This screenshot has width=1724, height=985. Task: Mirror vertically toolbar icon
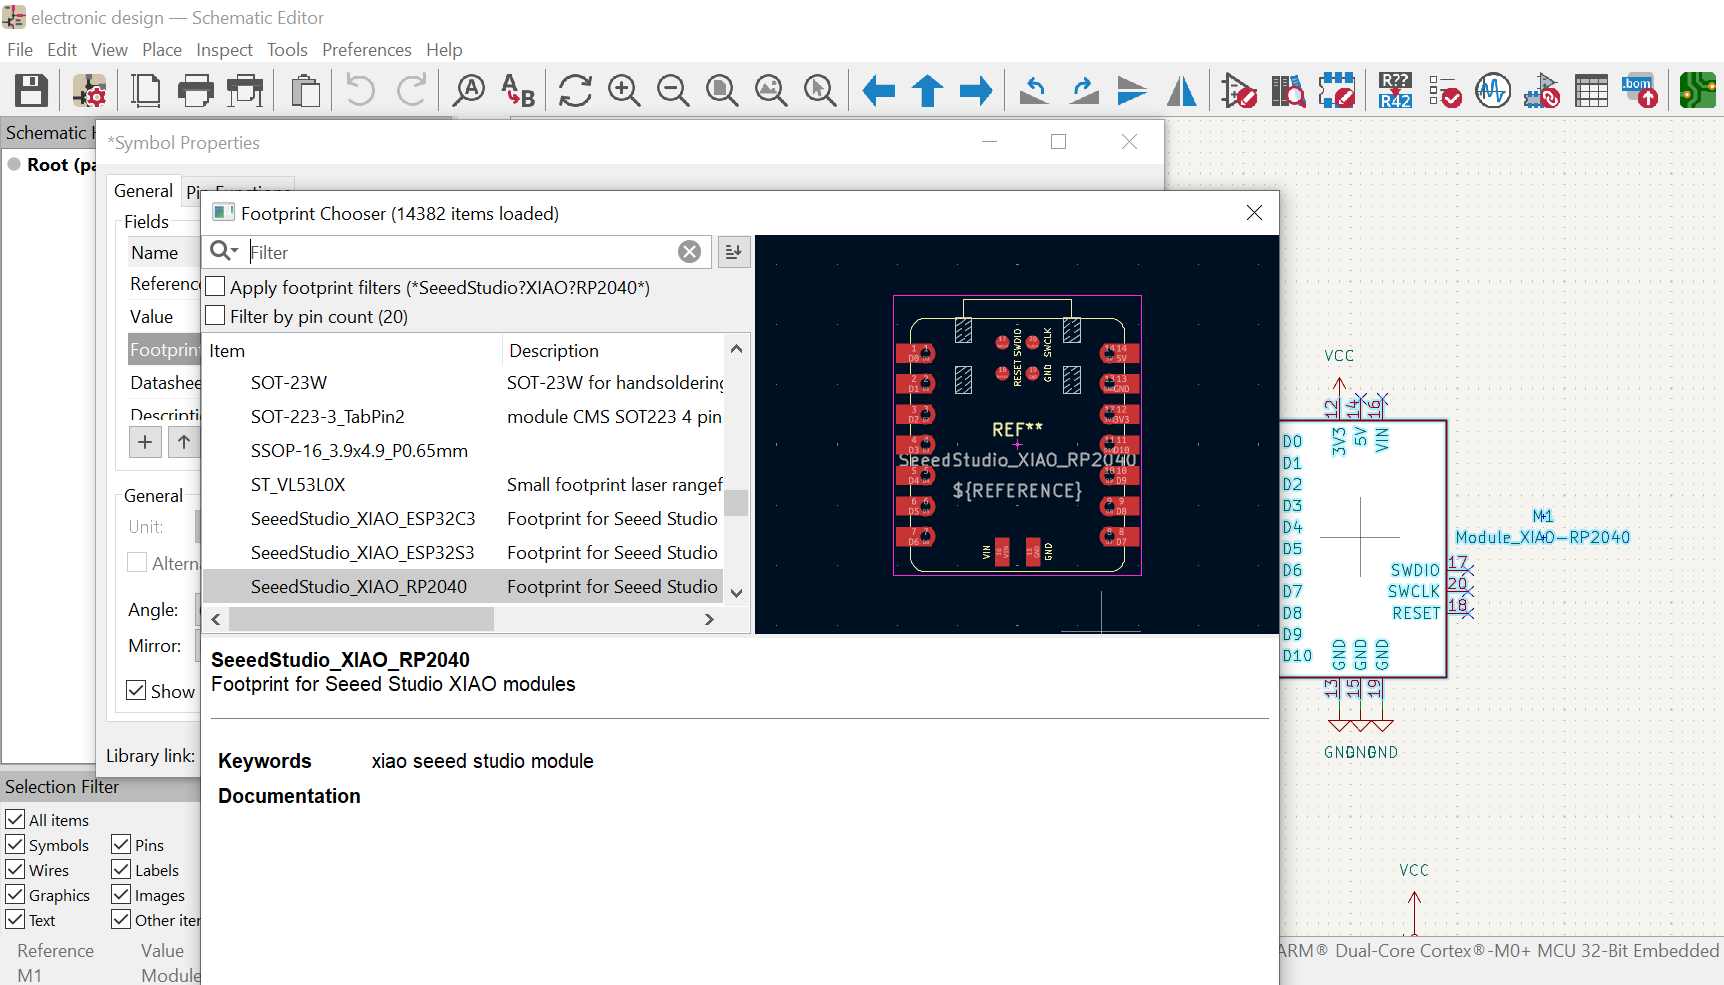[1132, 91]
